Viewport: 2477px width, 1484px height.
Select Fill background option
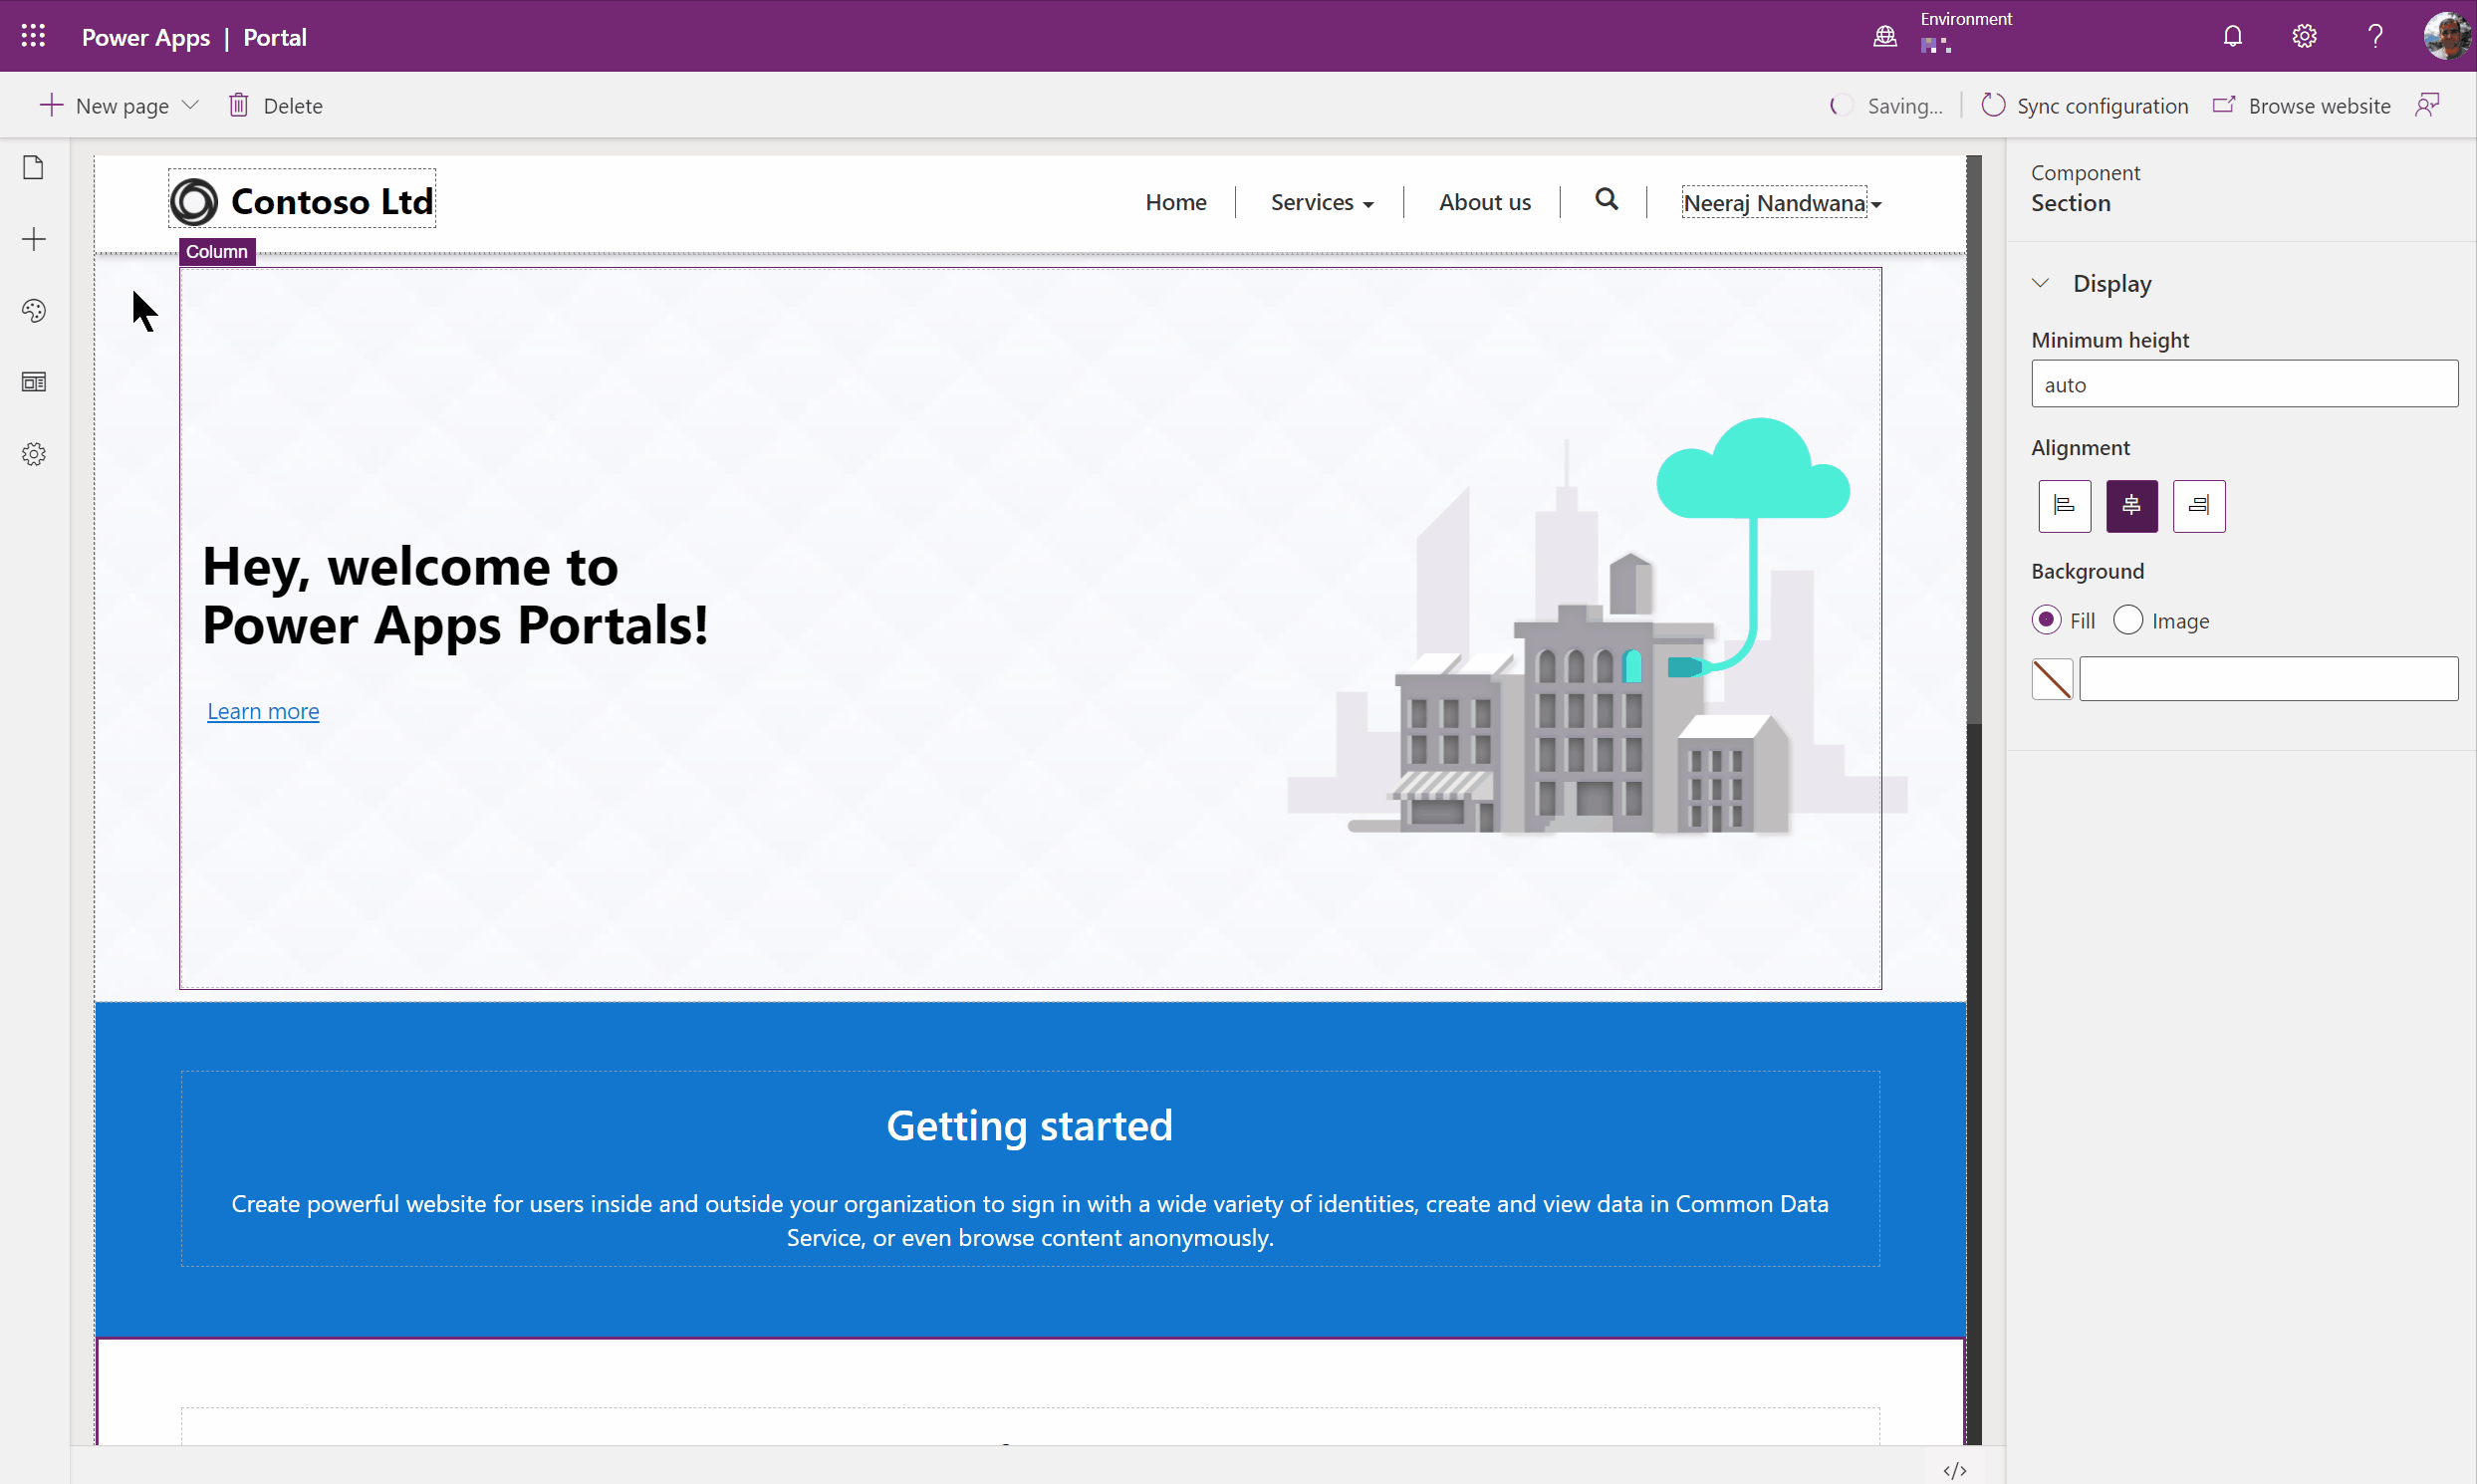[x=2047, y=620]
